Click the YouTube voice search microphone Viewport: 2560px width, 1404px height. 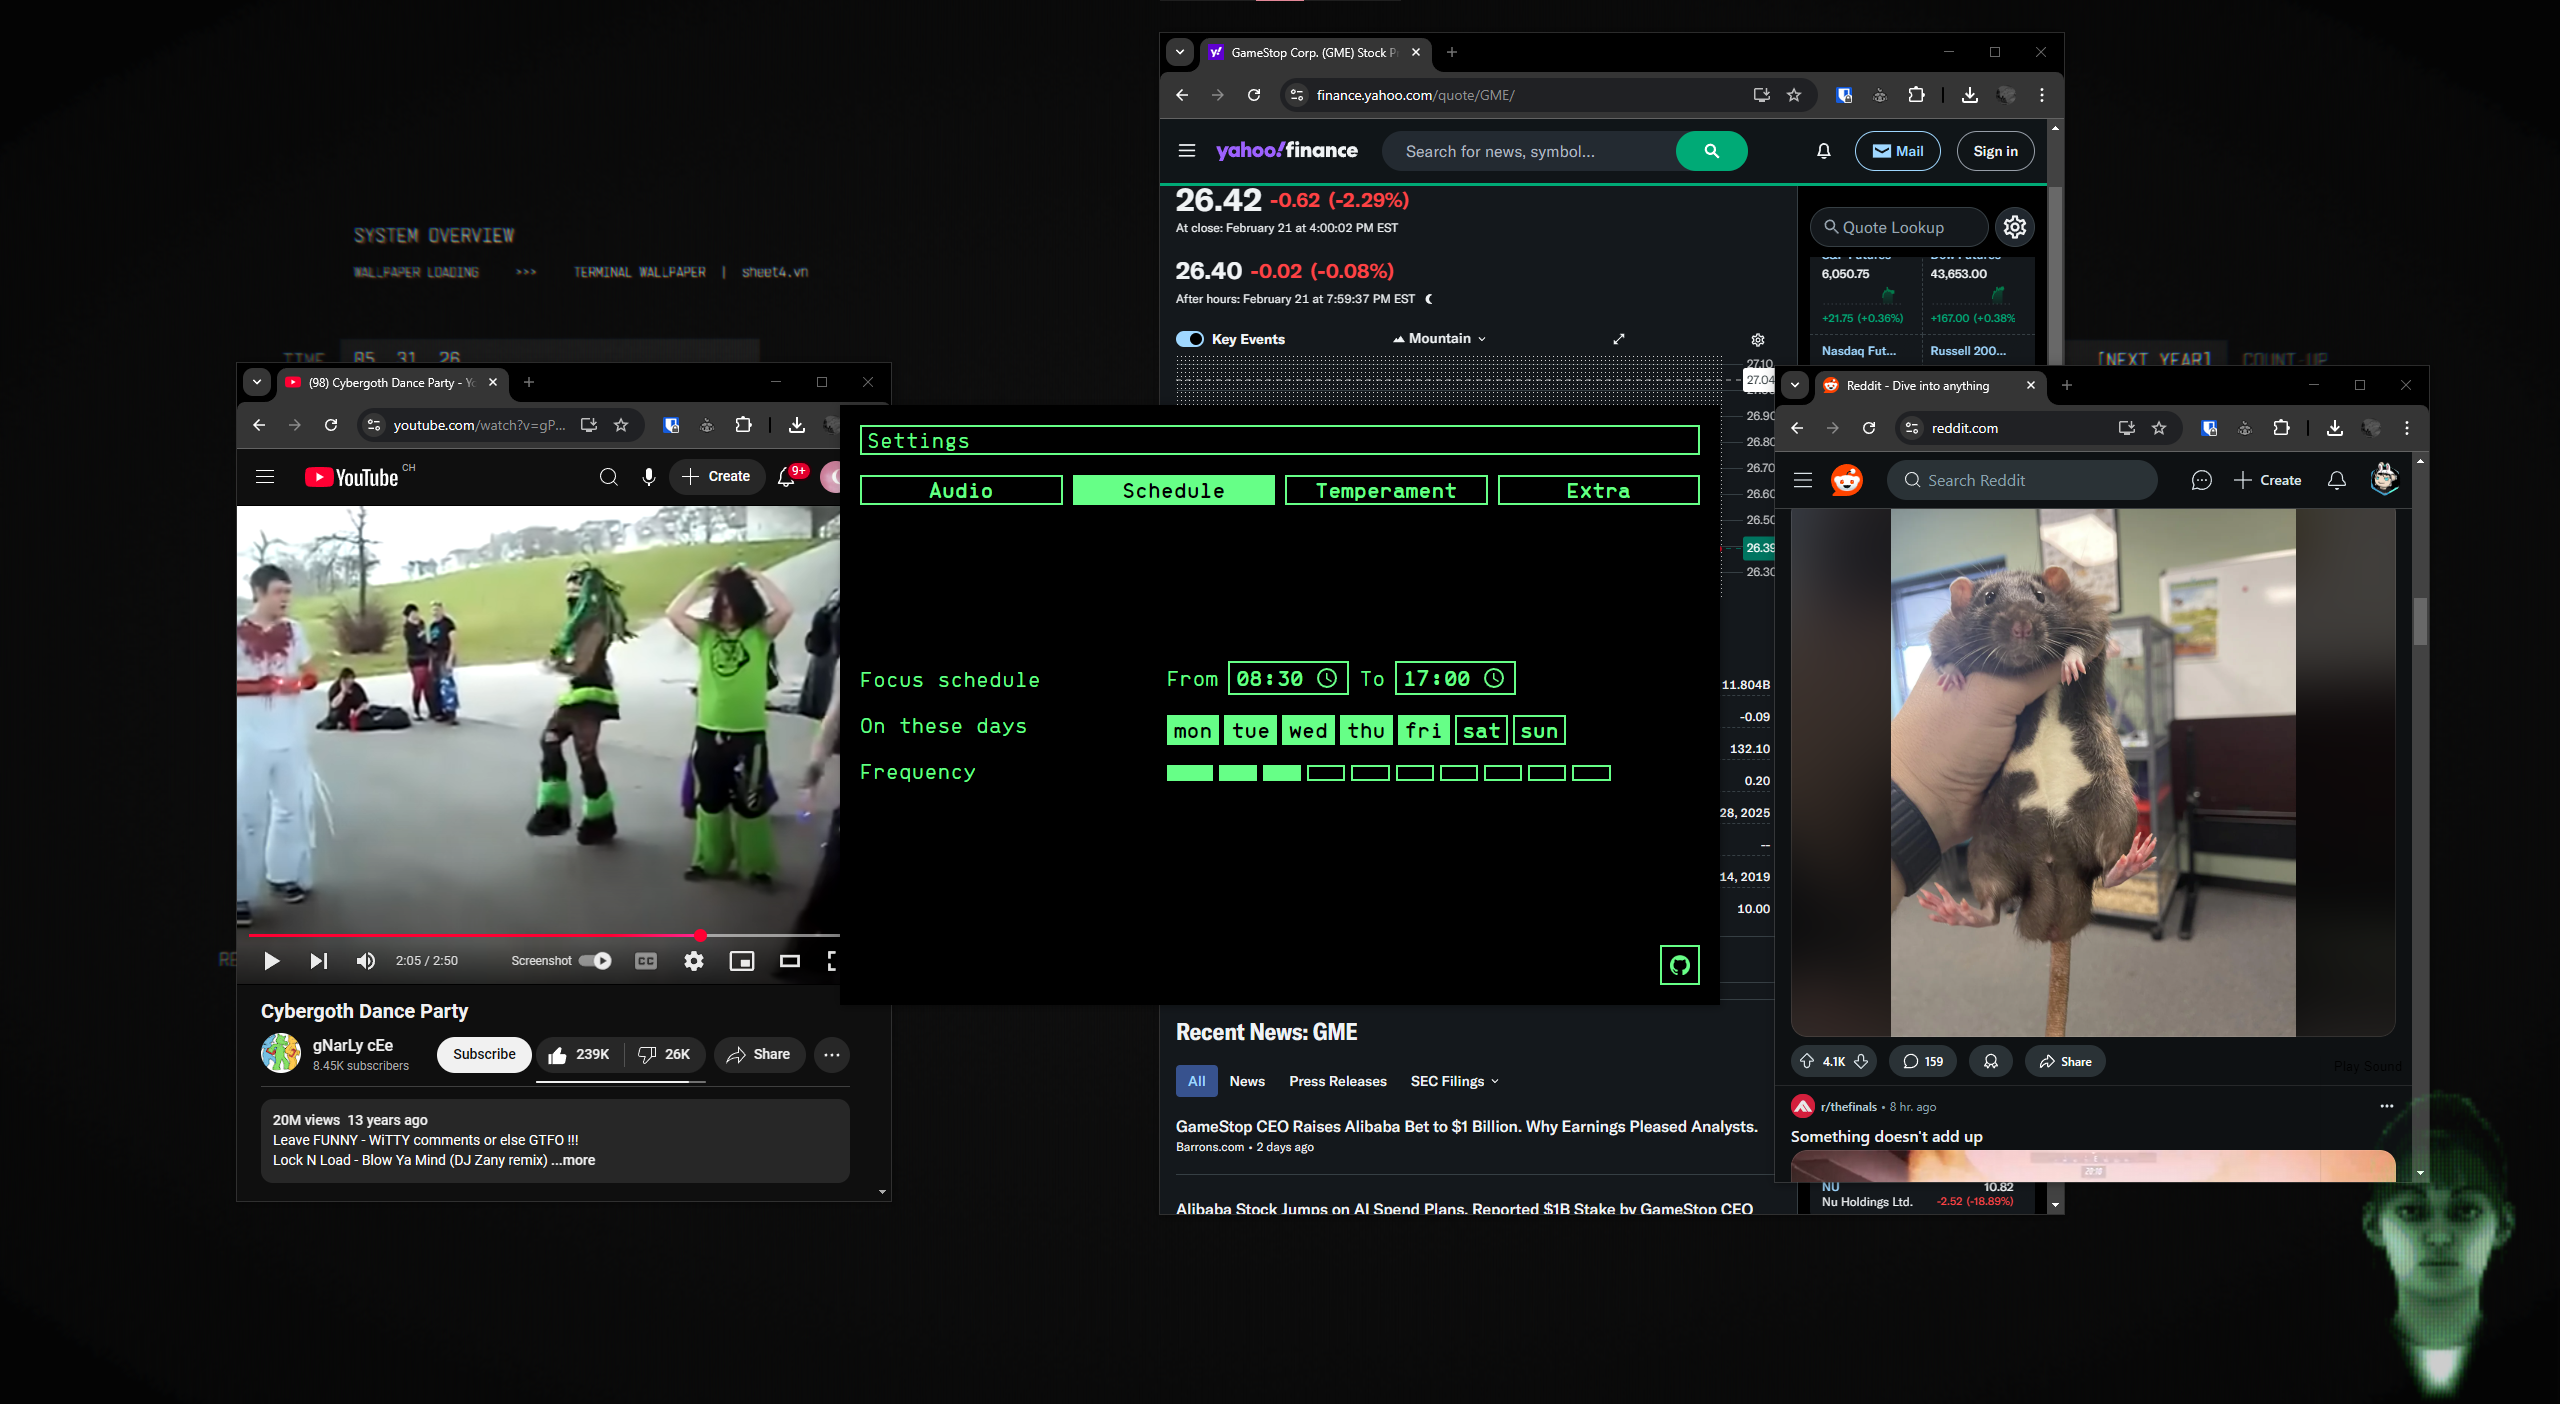pos(649,477)
